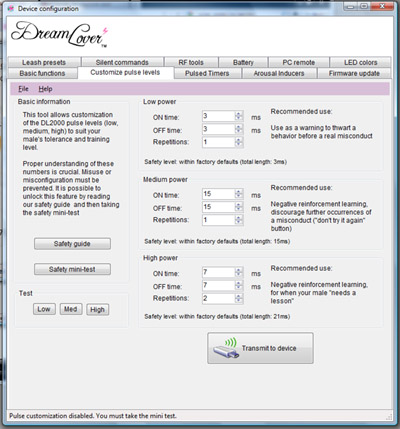This screenshot has width=400, height=429.
Task: Adjust High power Repetitions stepper
Action: 239,298
